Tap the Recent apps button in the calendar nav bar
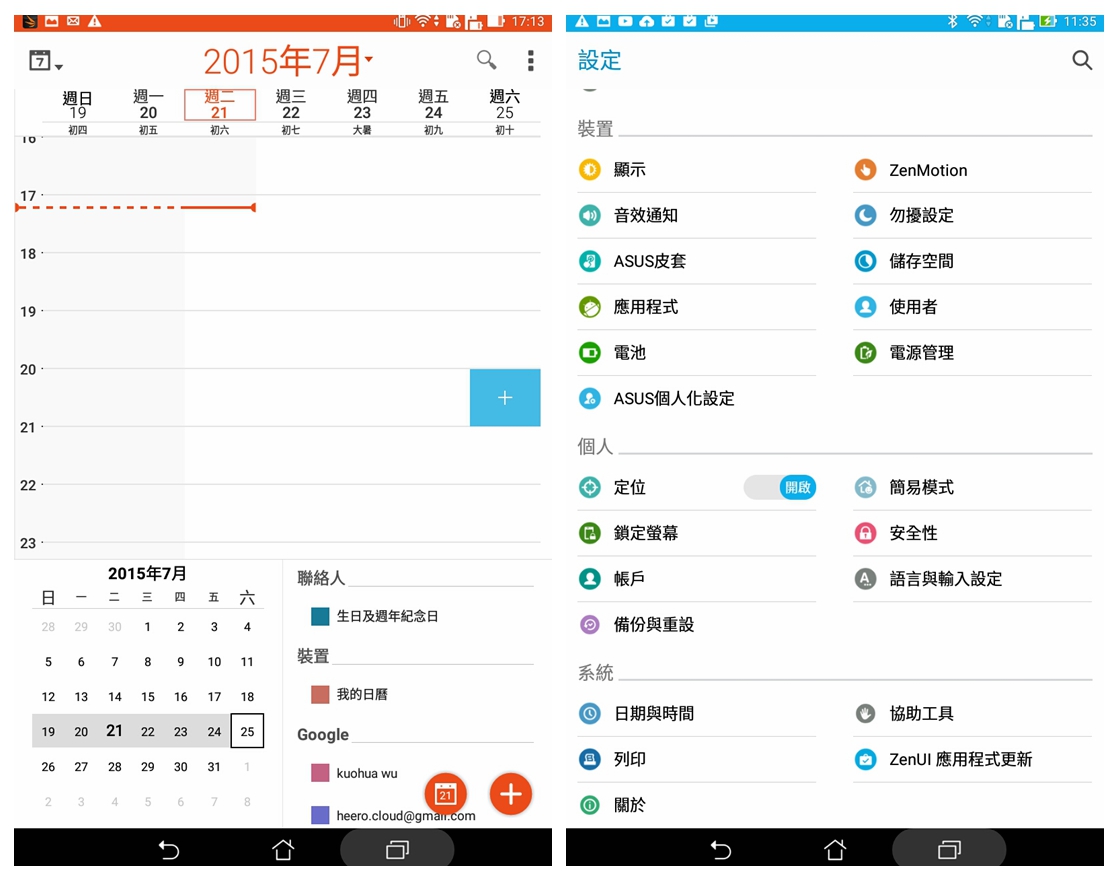This screenshot has height=880, width=1118. [x=397, y=849]
